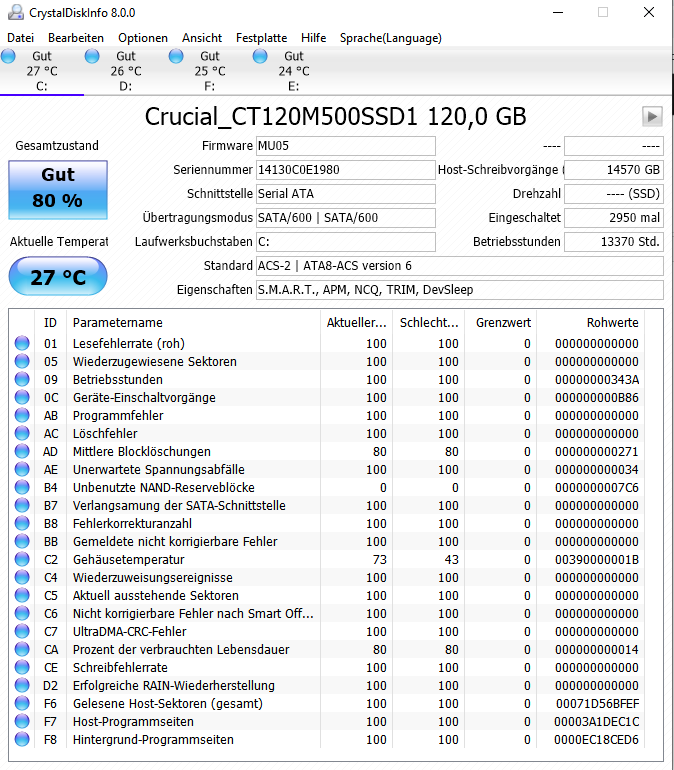The width and height of the screenshot is (674, 770).
Task: Click status orb for UltraDMA-CRC-Fehler
Action: (22, 632)
